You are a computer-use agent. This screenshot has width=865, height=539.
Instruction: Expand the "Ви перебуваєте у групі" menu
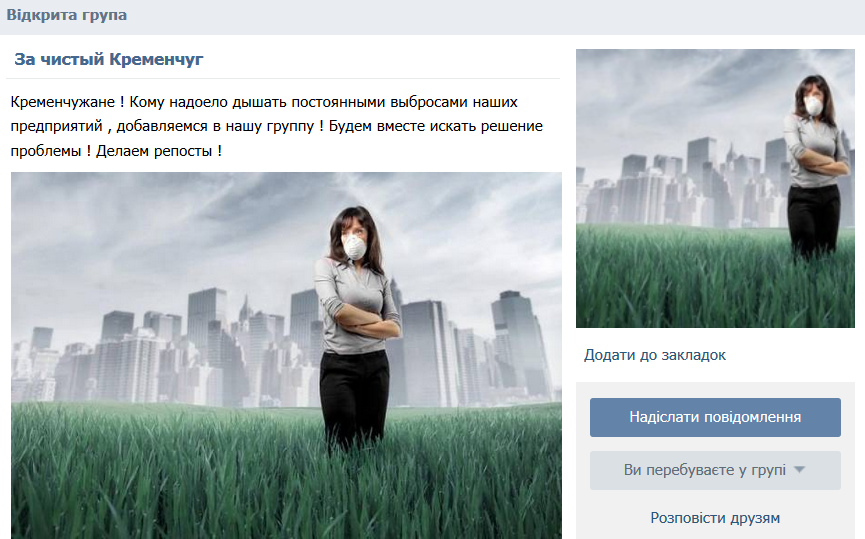tap(715, 470)
